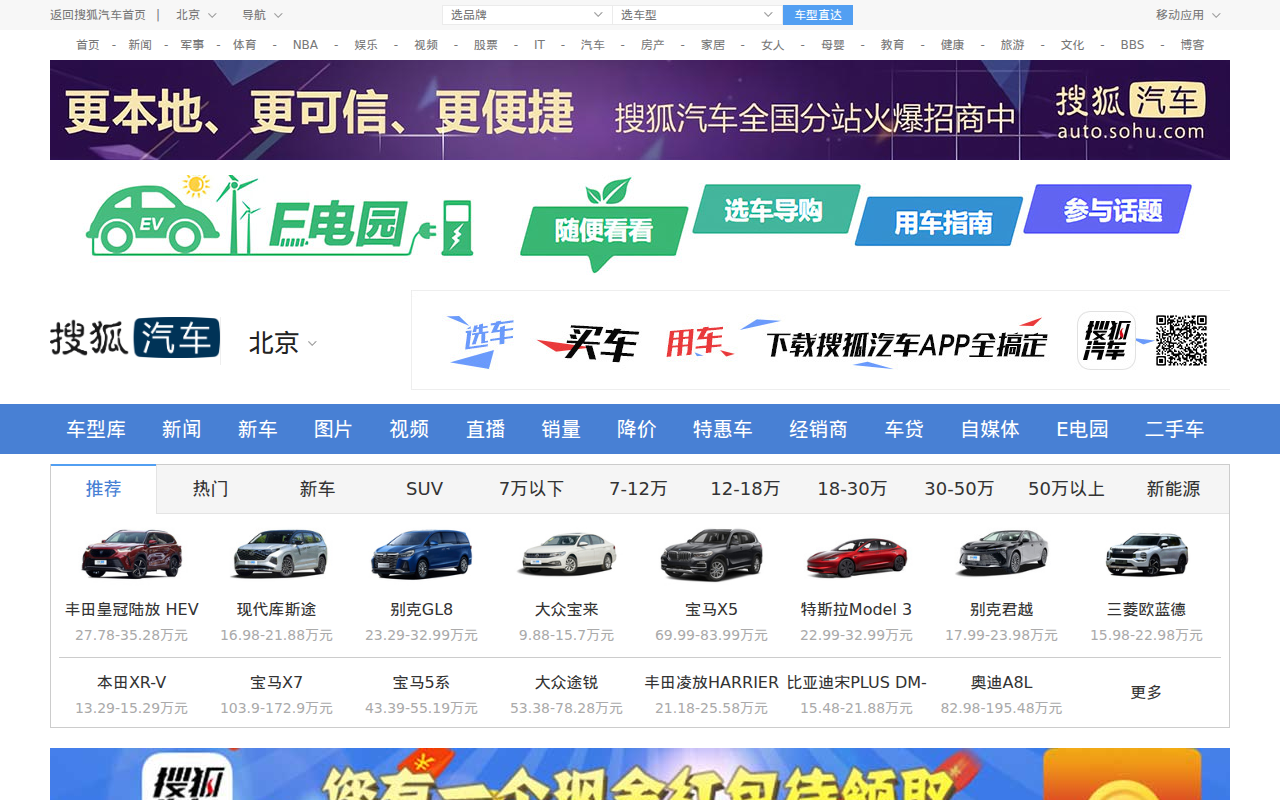The height and width of the screenshot is (800, 1280).
Task: Select the SUV tab
Action: pyautogui.click(x=424, y=489)
